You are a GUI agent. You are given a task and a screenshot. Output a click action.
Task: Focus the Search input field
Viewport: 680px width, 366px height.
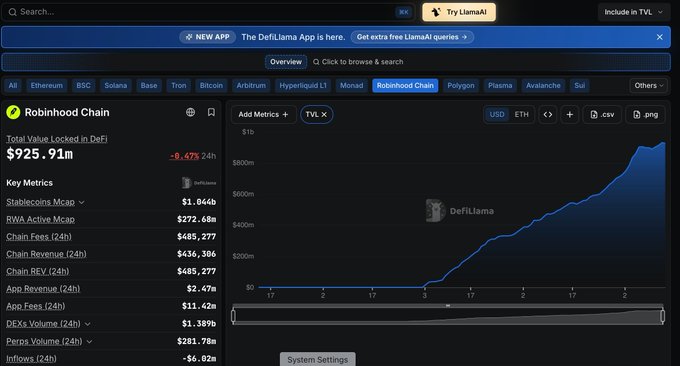click(x=208, y=12)
